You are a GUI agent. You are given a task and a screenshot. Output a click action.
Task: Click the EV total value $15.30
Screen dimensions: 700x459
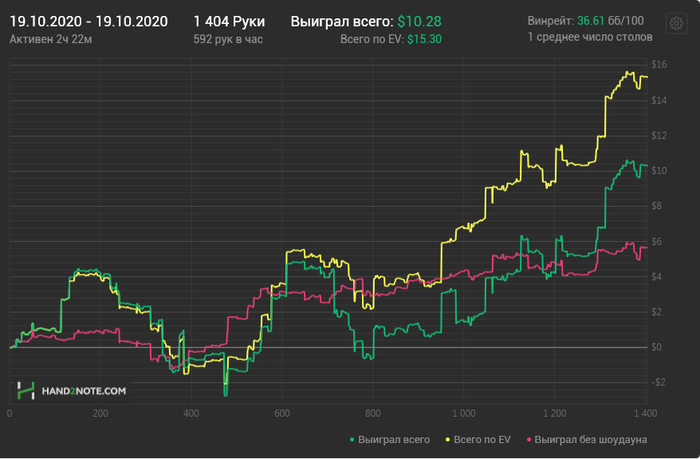tap(425, 39)
